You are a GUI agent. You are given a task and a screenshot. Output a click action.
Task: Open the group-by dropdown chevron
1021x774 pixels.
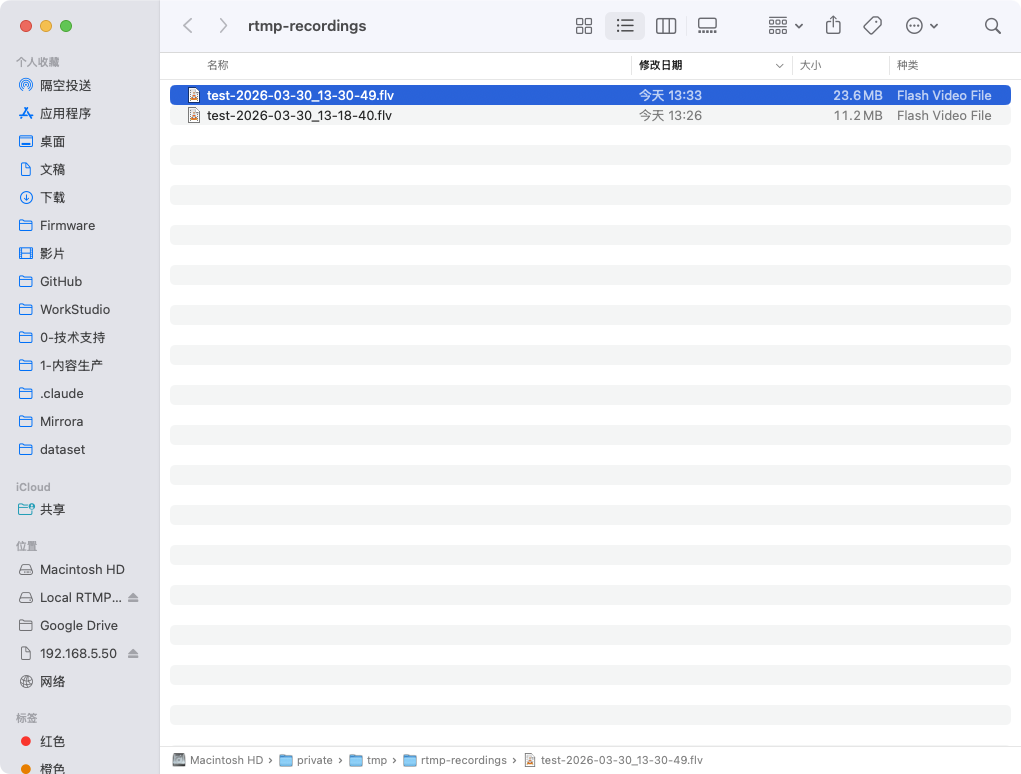click(798, 26)
